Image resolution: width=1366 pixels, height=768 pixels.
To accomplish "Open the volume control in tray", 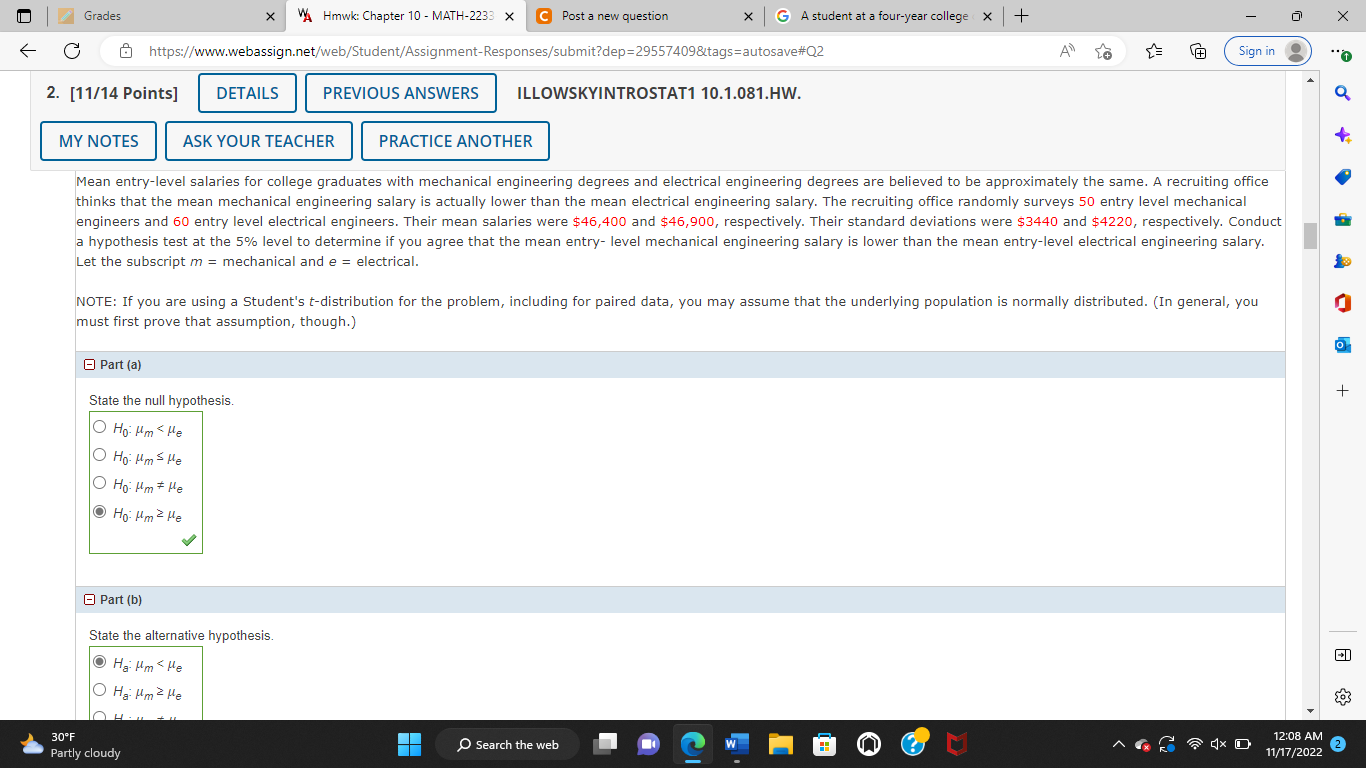I will tap(1220, 744).
